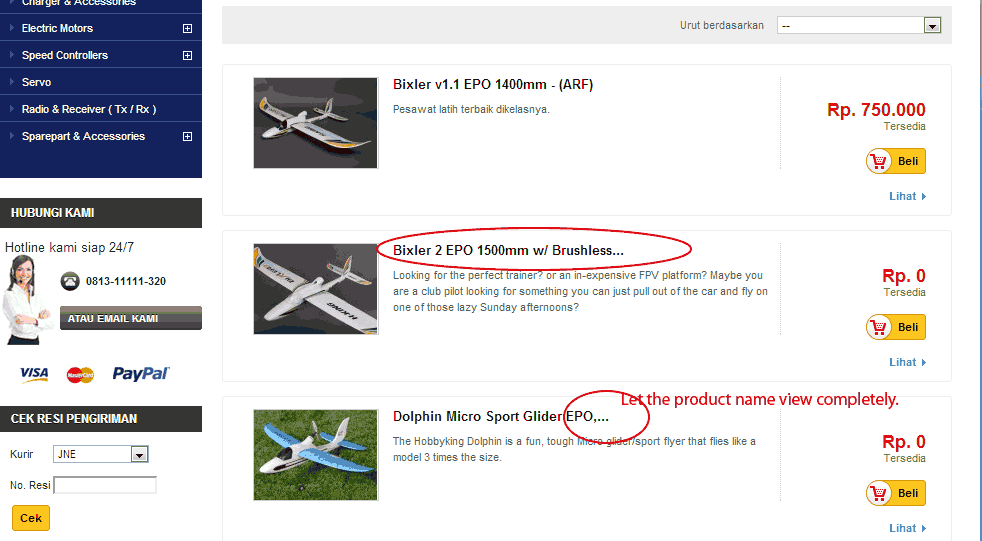Expand Sparepart & Accessories plus icon
Image resolution: width=982 pixels, height=541 pixels.
(x=187, y=136)
